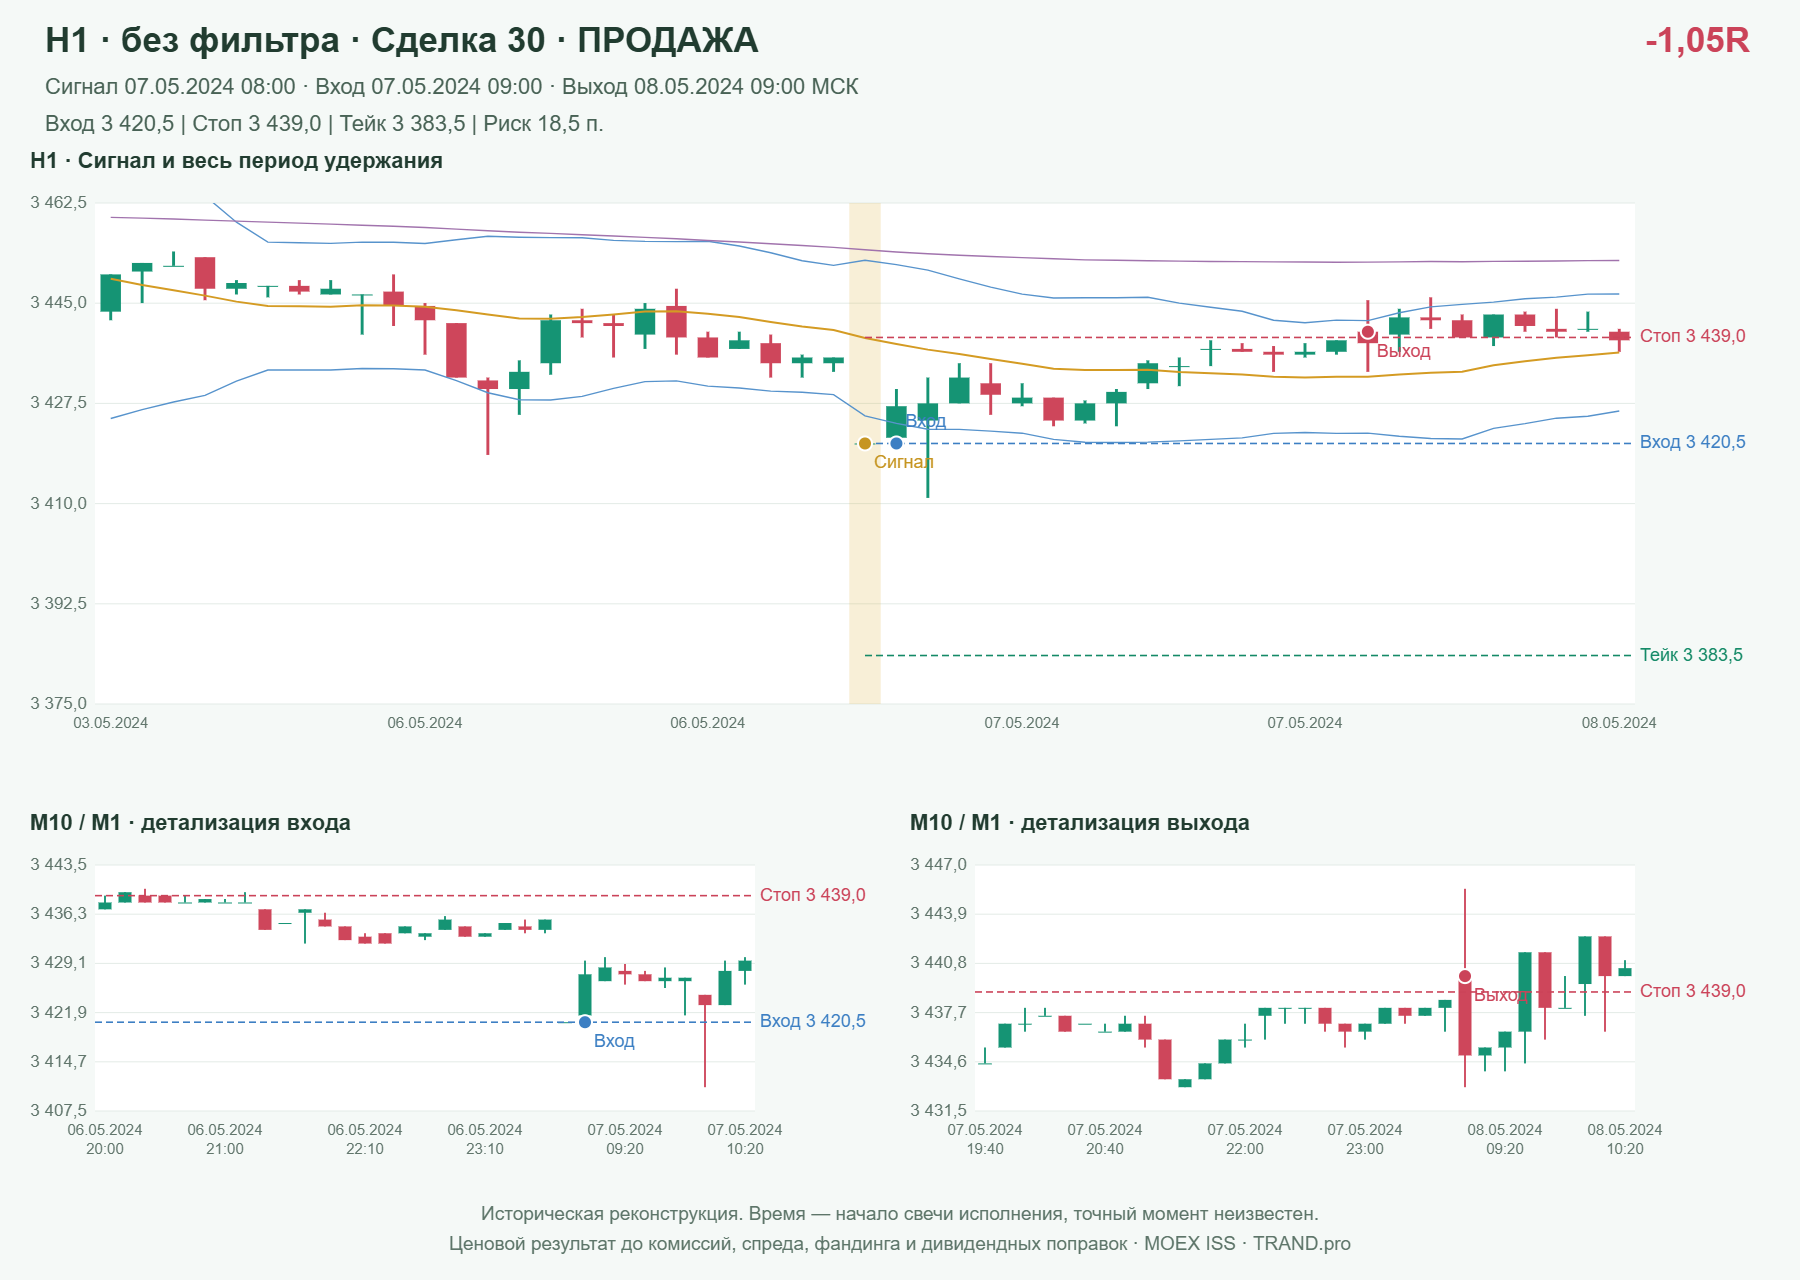Select the 3 410,0 price axis label
The height and width of the screenshot is (1280, 1800).
click(x=58, y=504)
